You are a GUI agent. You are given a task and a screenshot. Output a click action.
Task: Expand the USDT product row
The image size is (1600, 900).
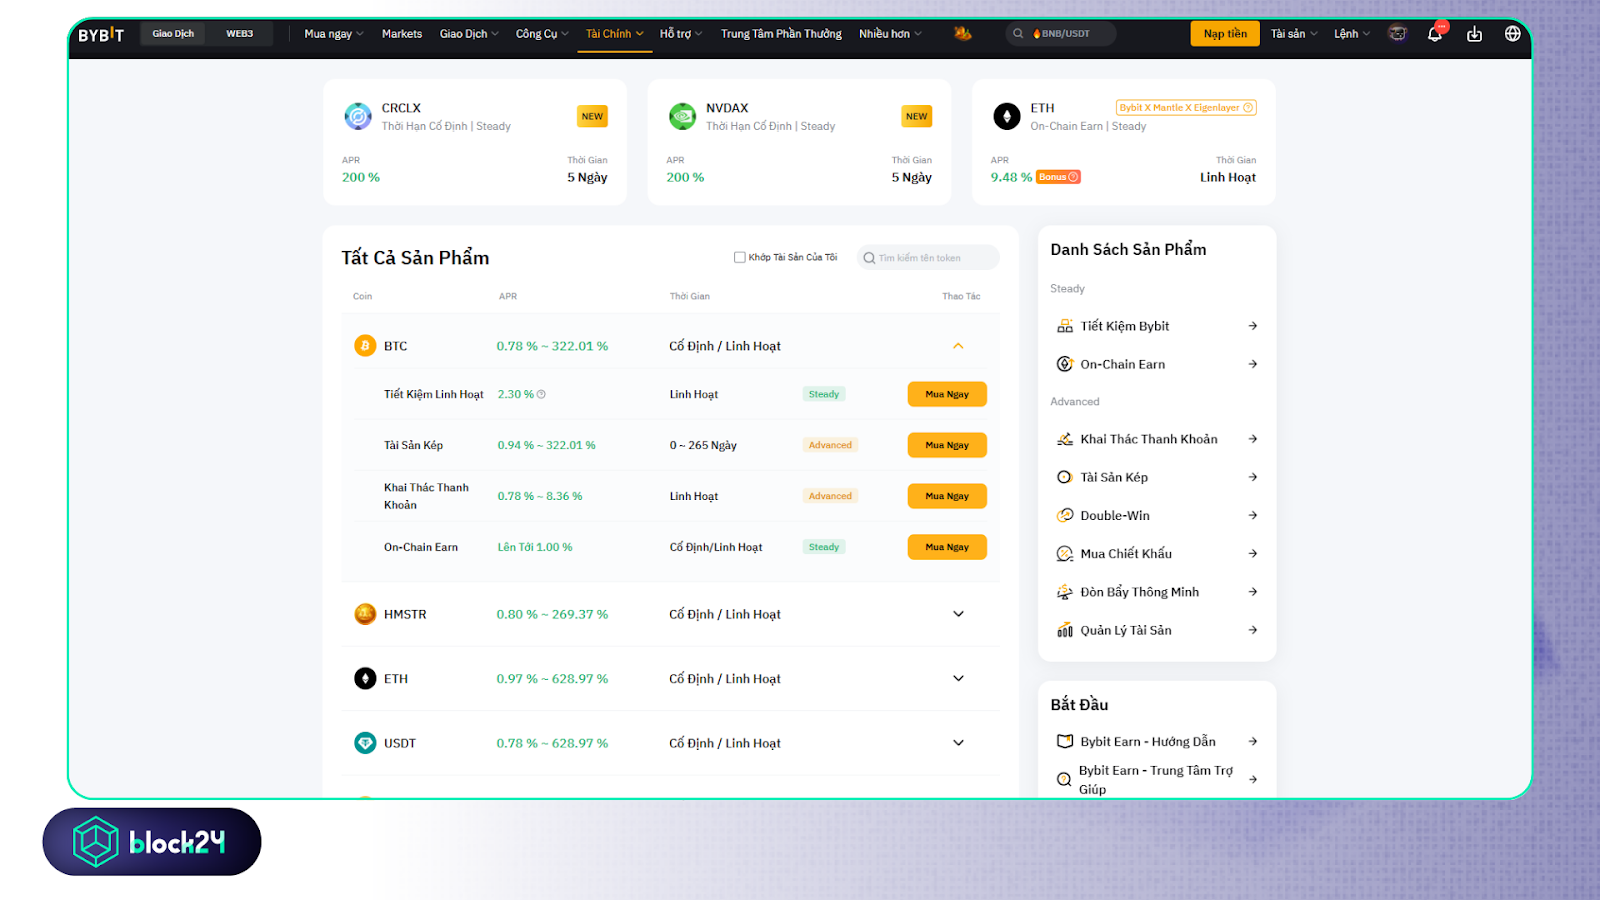[958, 743]
